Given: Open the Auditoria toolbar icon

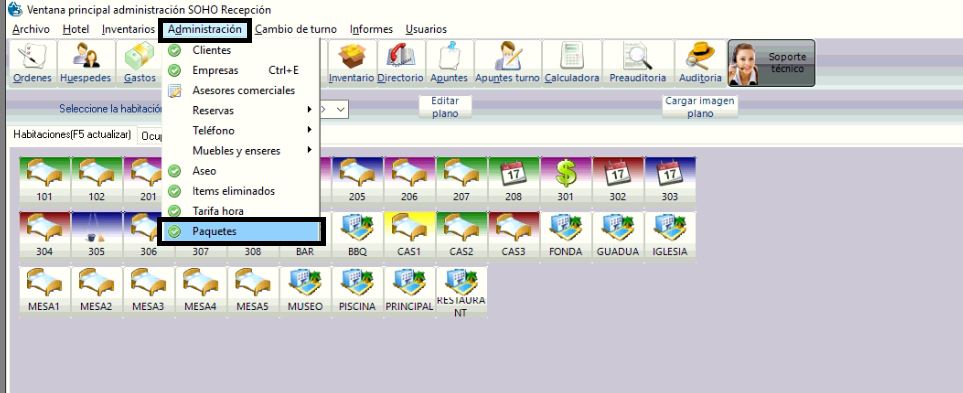Looking at the screenshot, I should point(700,63).
